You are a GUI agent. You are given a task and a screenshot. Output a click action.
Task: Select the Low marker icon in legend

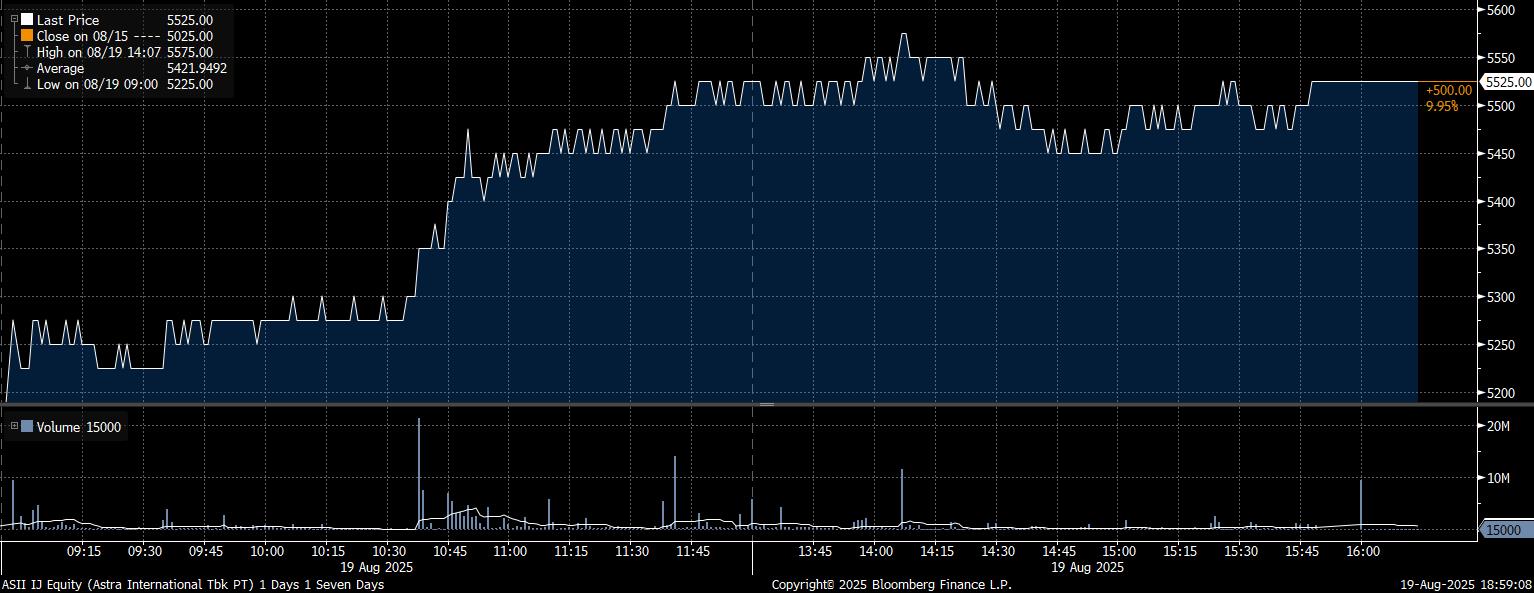pos(27,85)
